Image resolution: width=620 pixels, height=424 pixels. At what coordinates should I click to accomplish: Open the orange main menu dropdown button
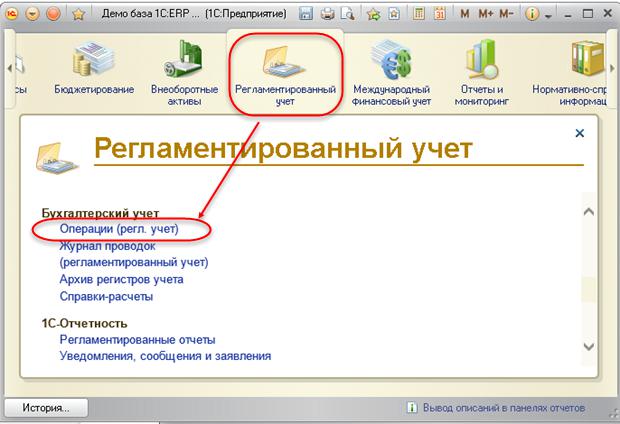pyautogui.click(x=33, y=14)
